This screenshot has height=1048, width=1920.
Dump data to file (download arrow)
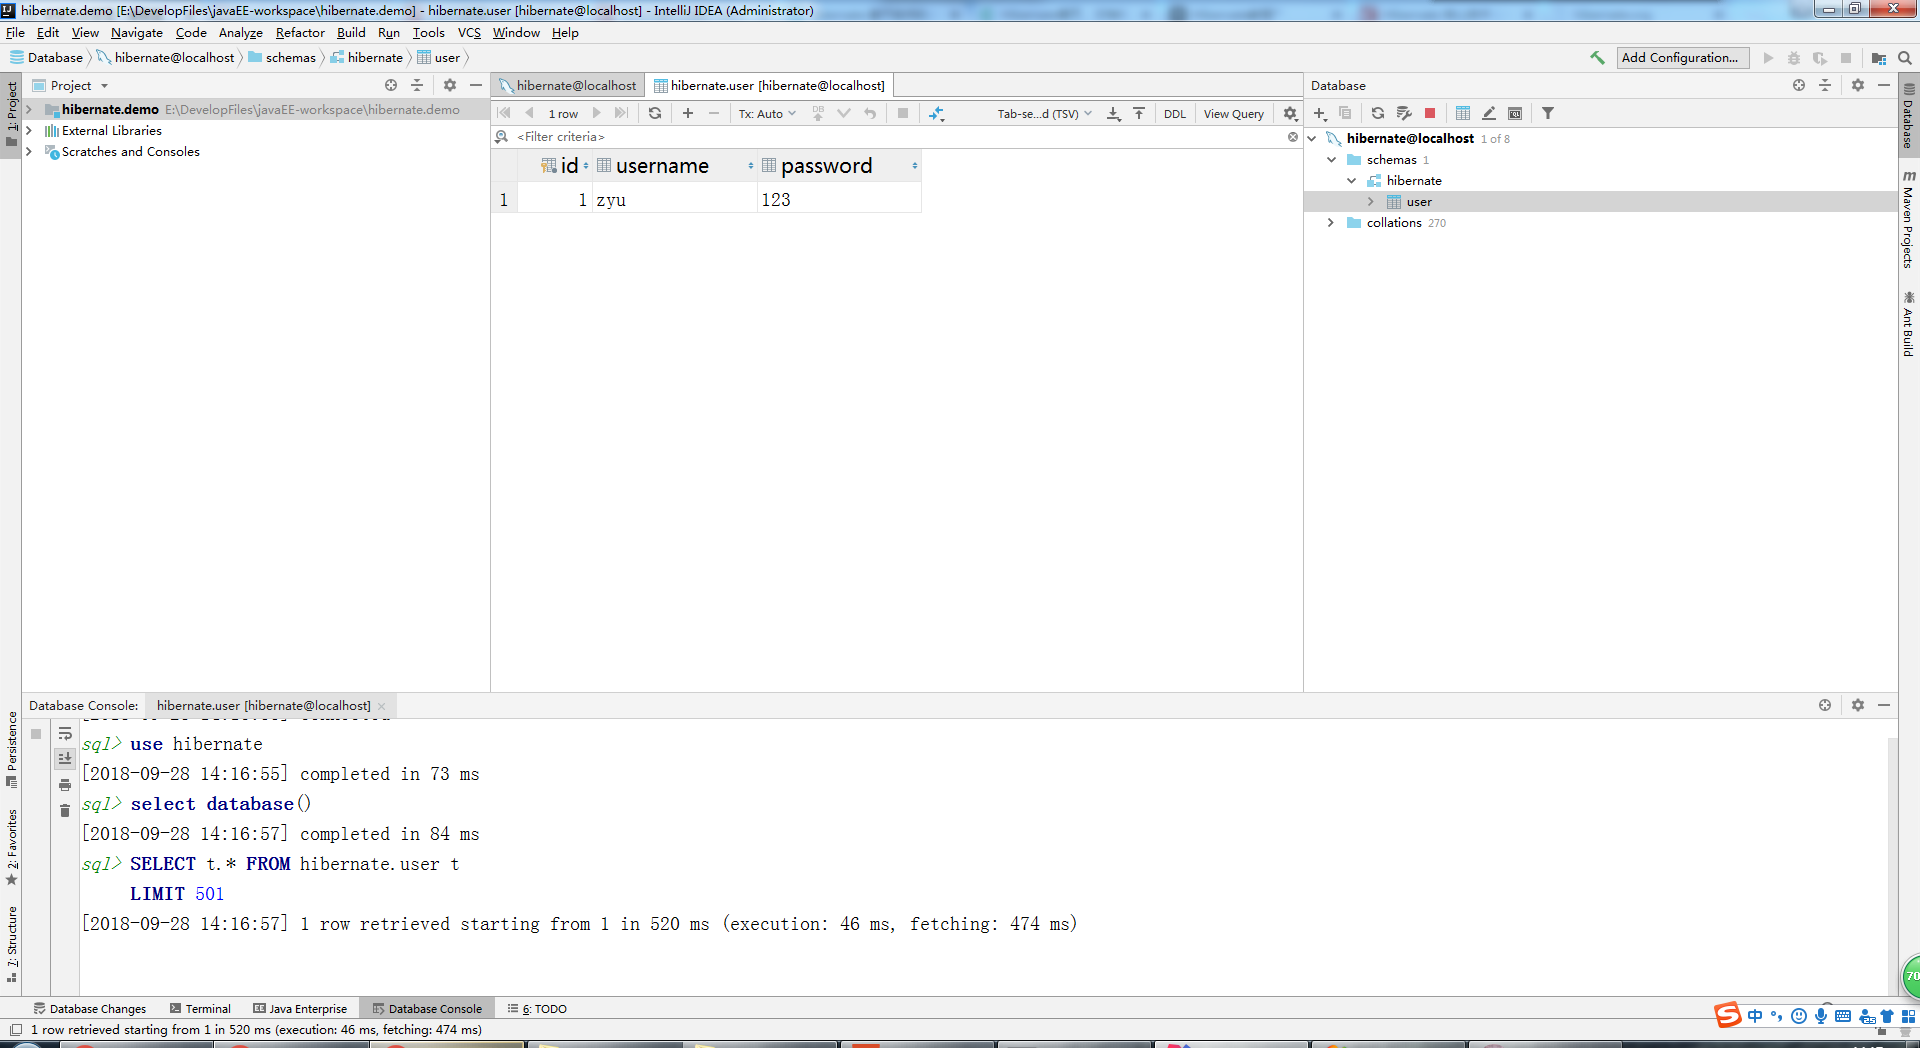click(x=1114, y=113)
